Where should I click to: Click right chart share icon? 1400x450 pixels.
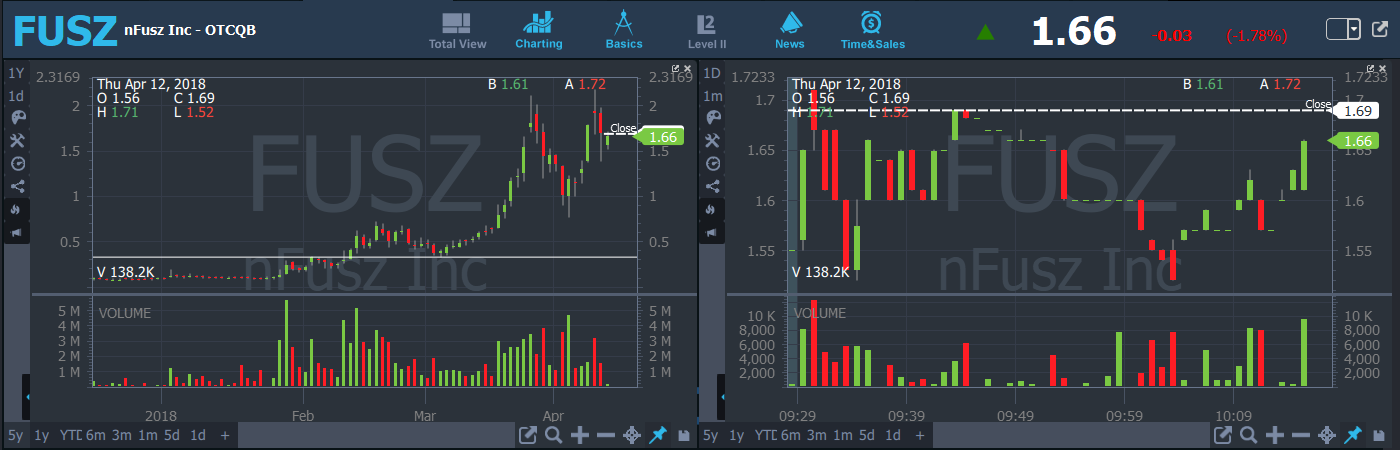tap(713, 186)
